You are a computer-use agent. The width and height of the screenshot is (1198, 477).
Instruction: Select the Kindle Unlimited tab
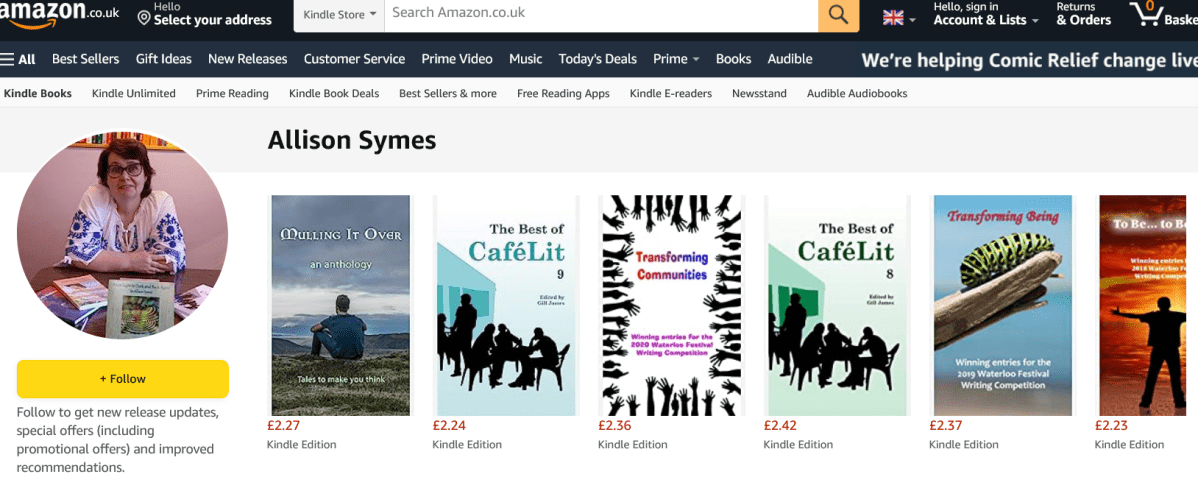(x=133, y=93)
